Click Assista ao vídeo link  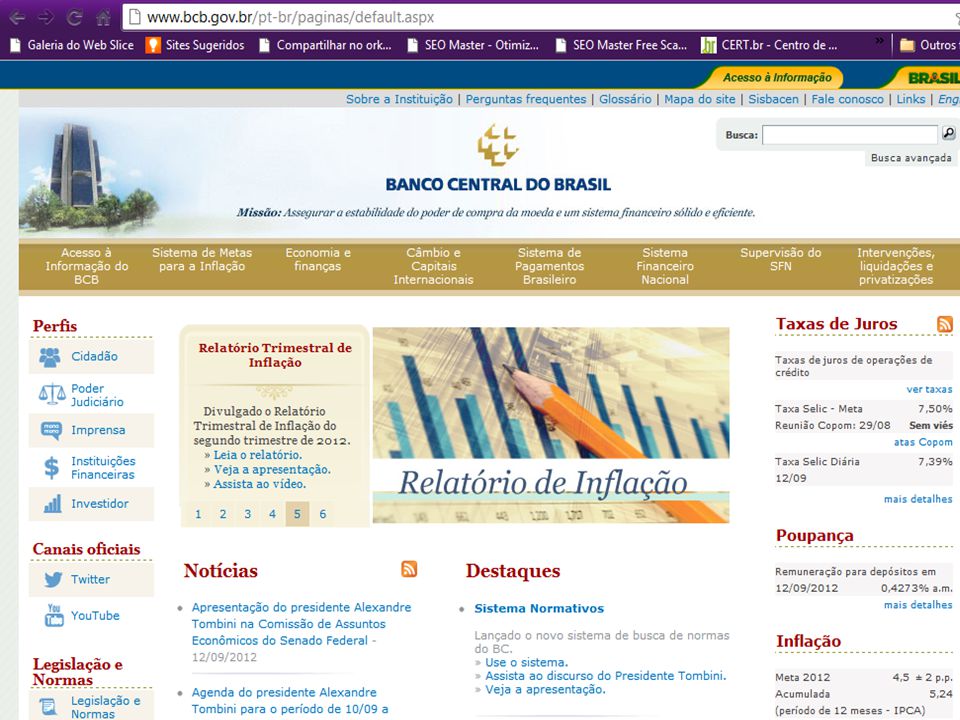(260, 484)
